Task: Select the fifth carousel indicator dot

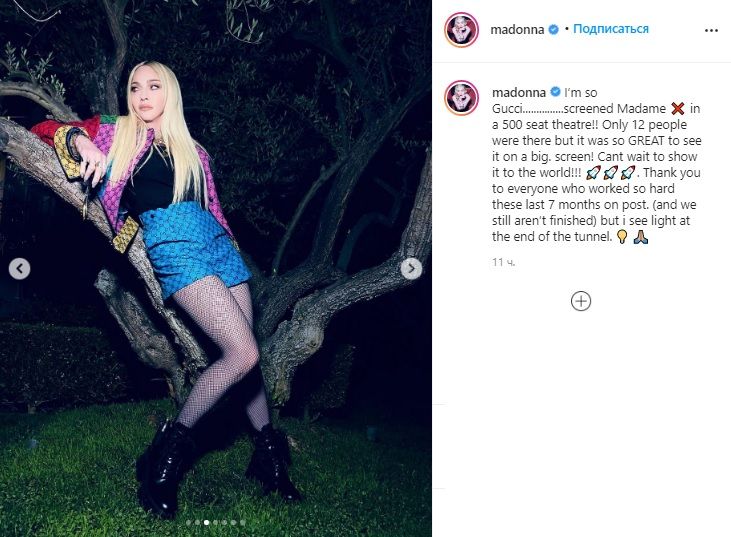Action: (224, 523)
